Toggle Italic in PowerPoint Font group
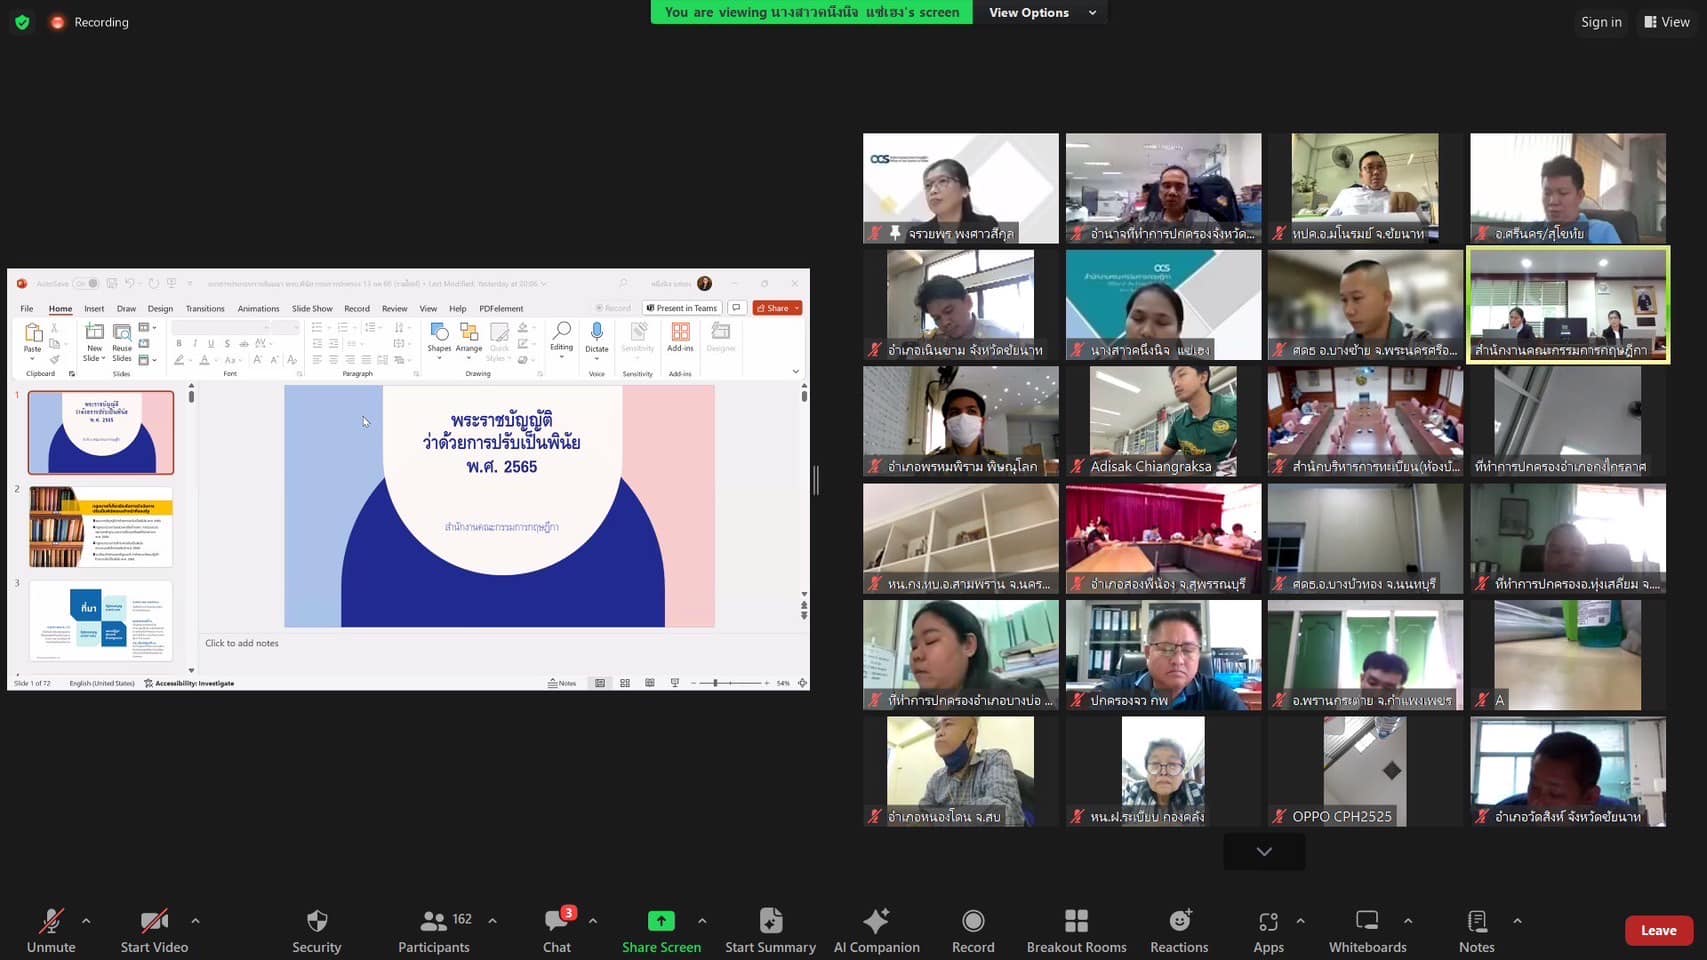 [x=195, y=343]
